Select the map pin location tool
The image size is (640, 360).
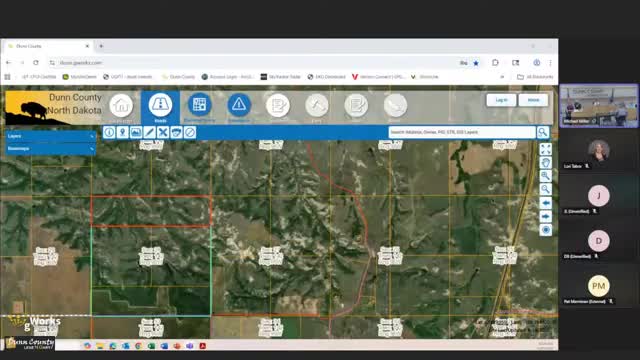(122, 132)
